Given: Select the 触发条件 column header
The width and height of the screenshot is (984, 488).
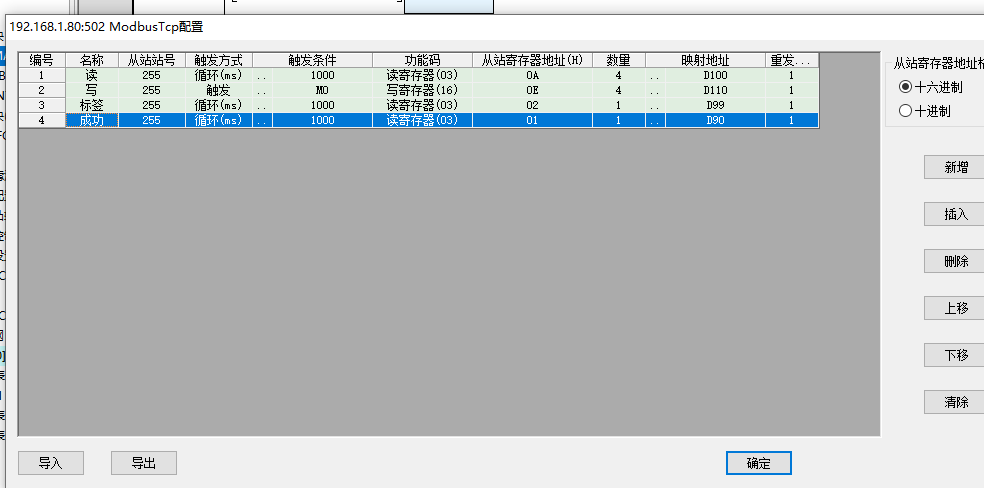Looking at the screenshot, I should point(313,60).
